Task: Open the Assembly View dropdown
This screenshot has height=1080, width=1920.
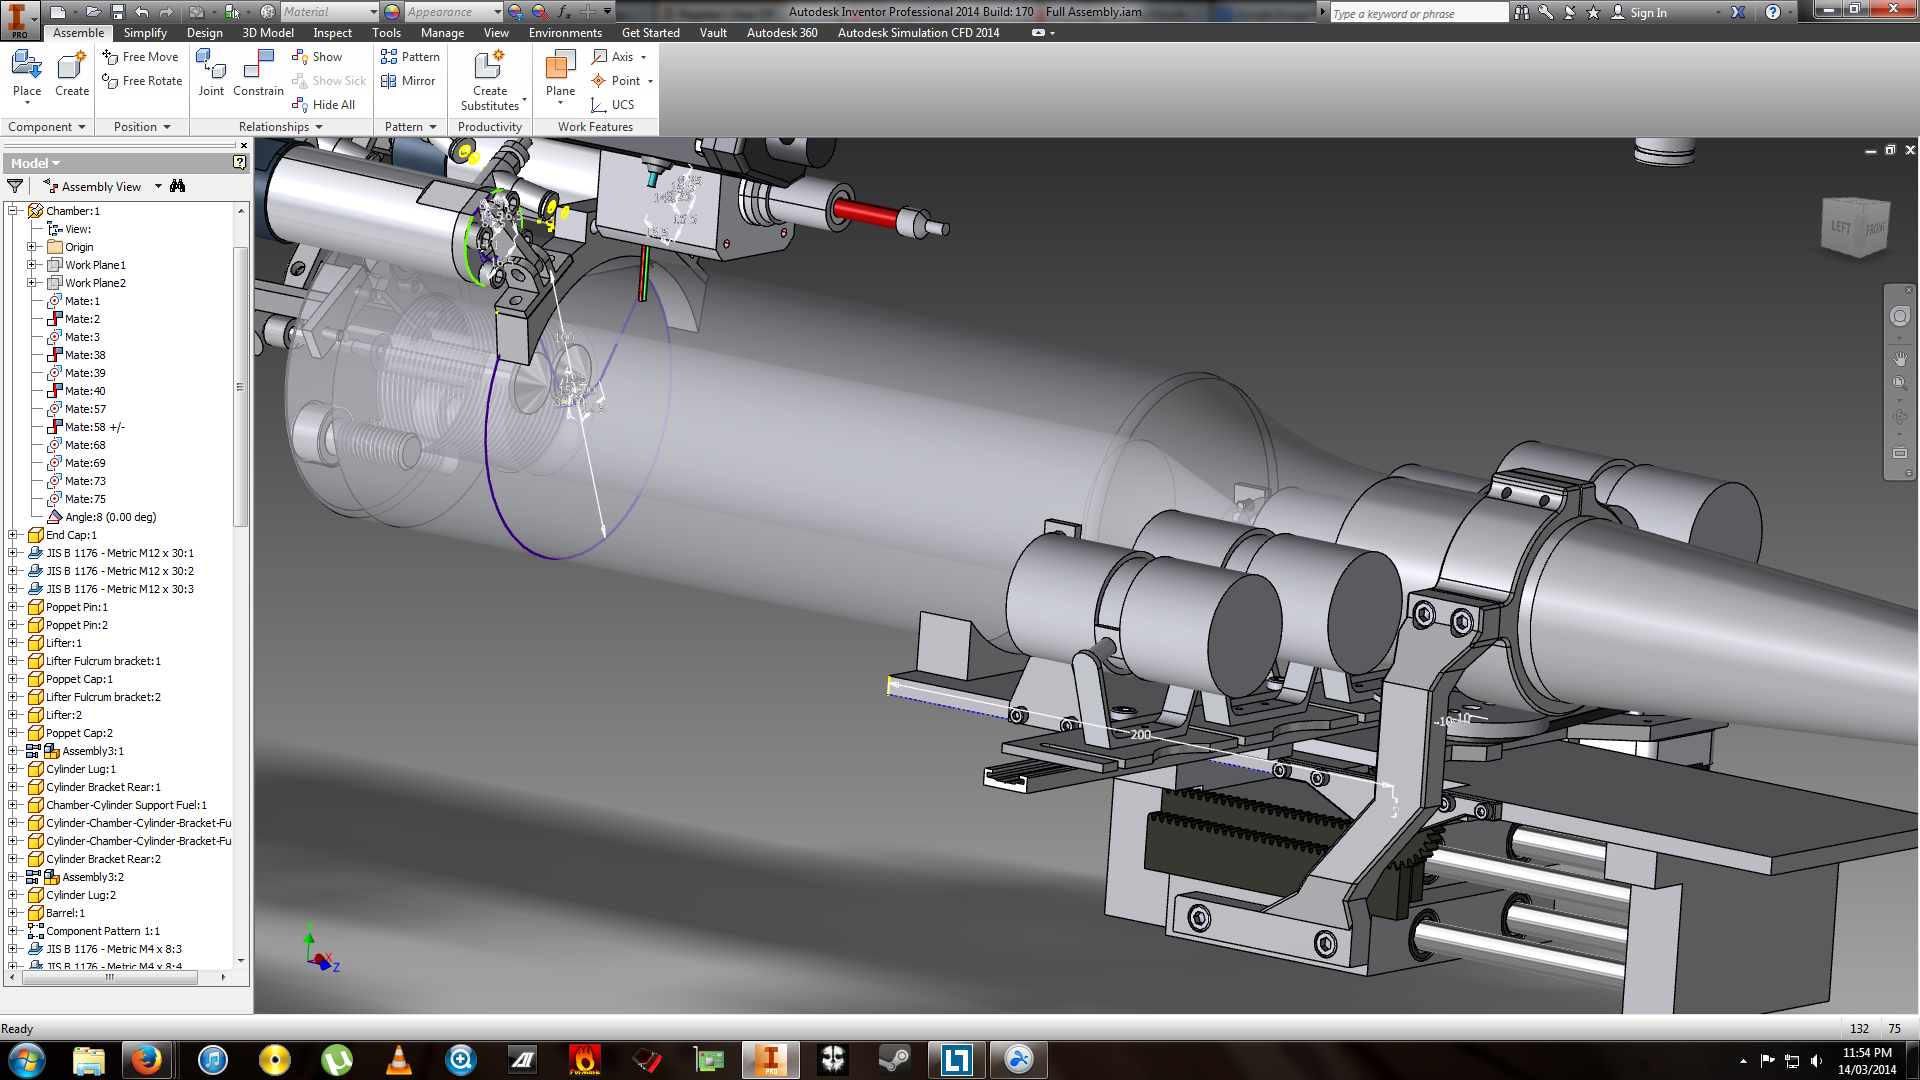Action: pyautogui.click(x=158, y=187)
